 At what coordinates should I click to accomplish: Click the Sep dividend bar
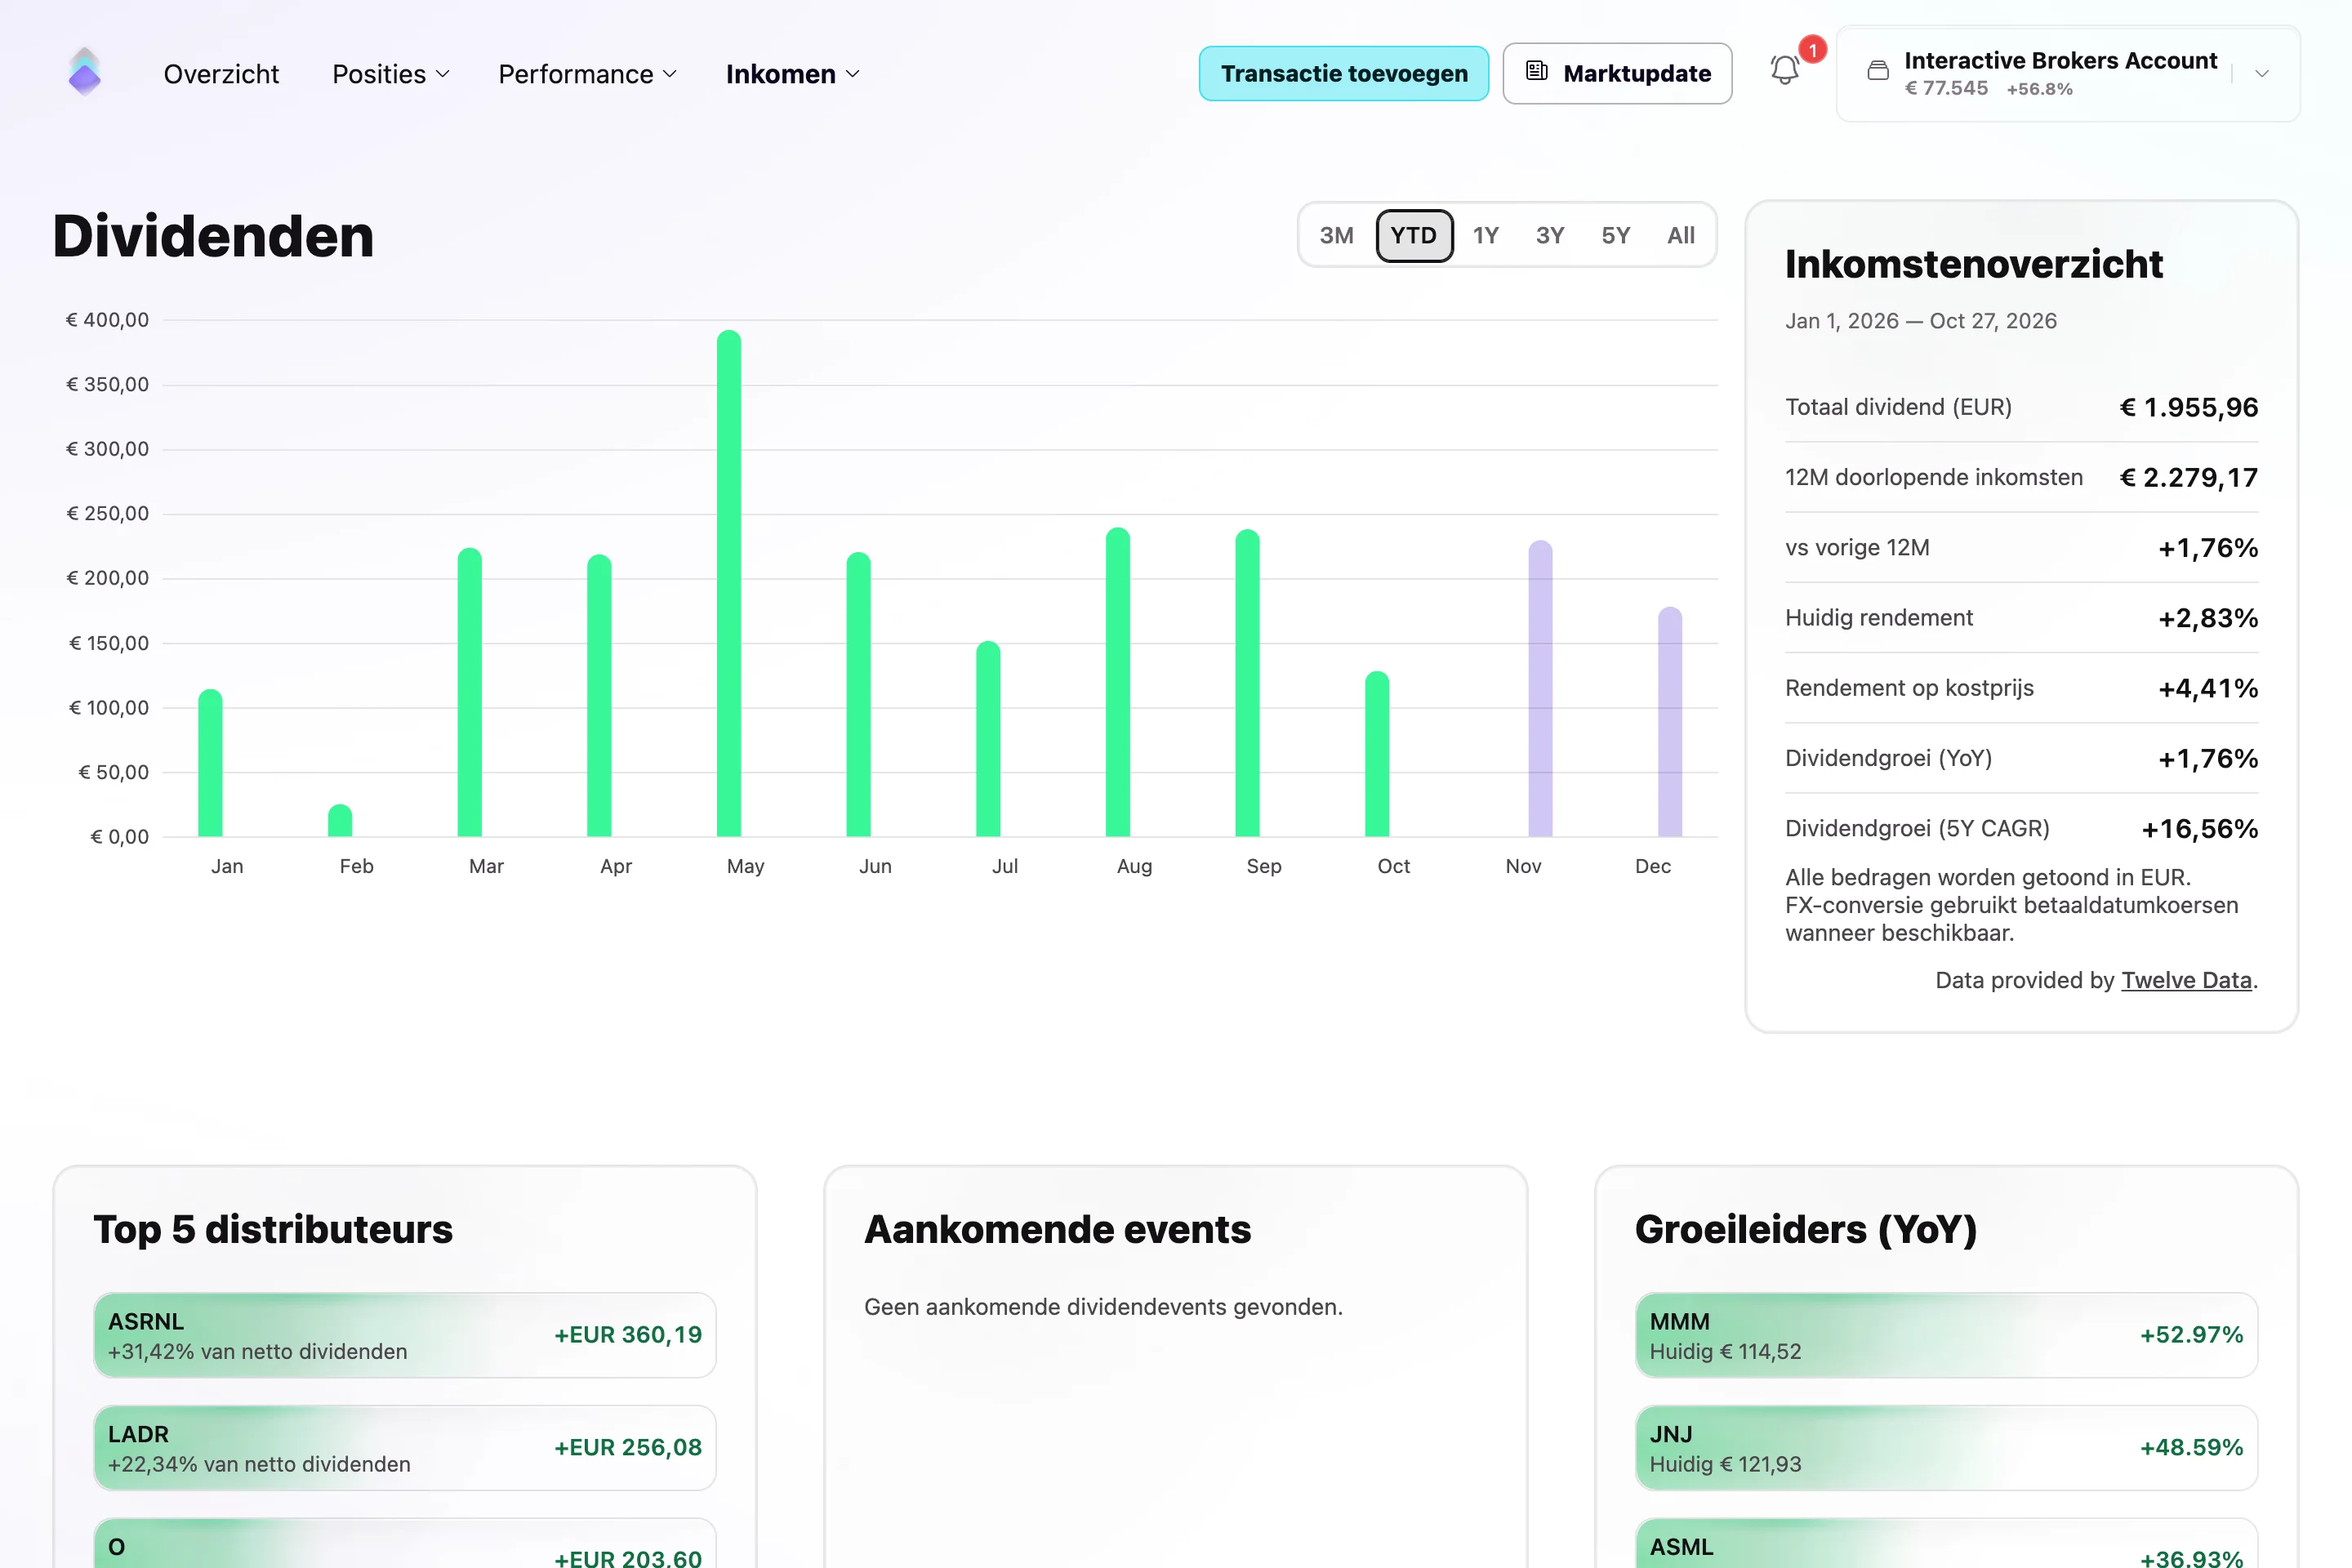coord(1247,683)
